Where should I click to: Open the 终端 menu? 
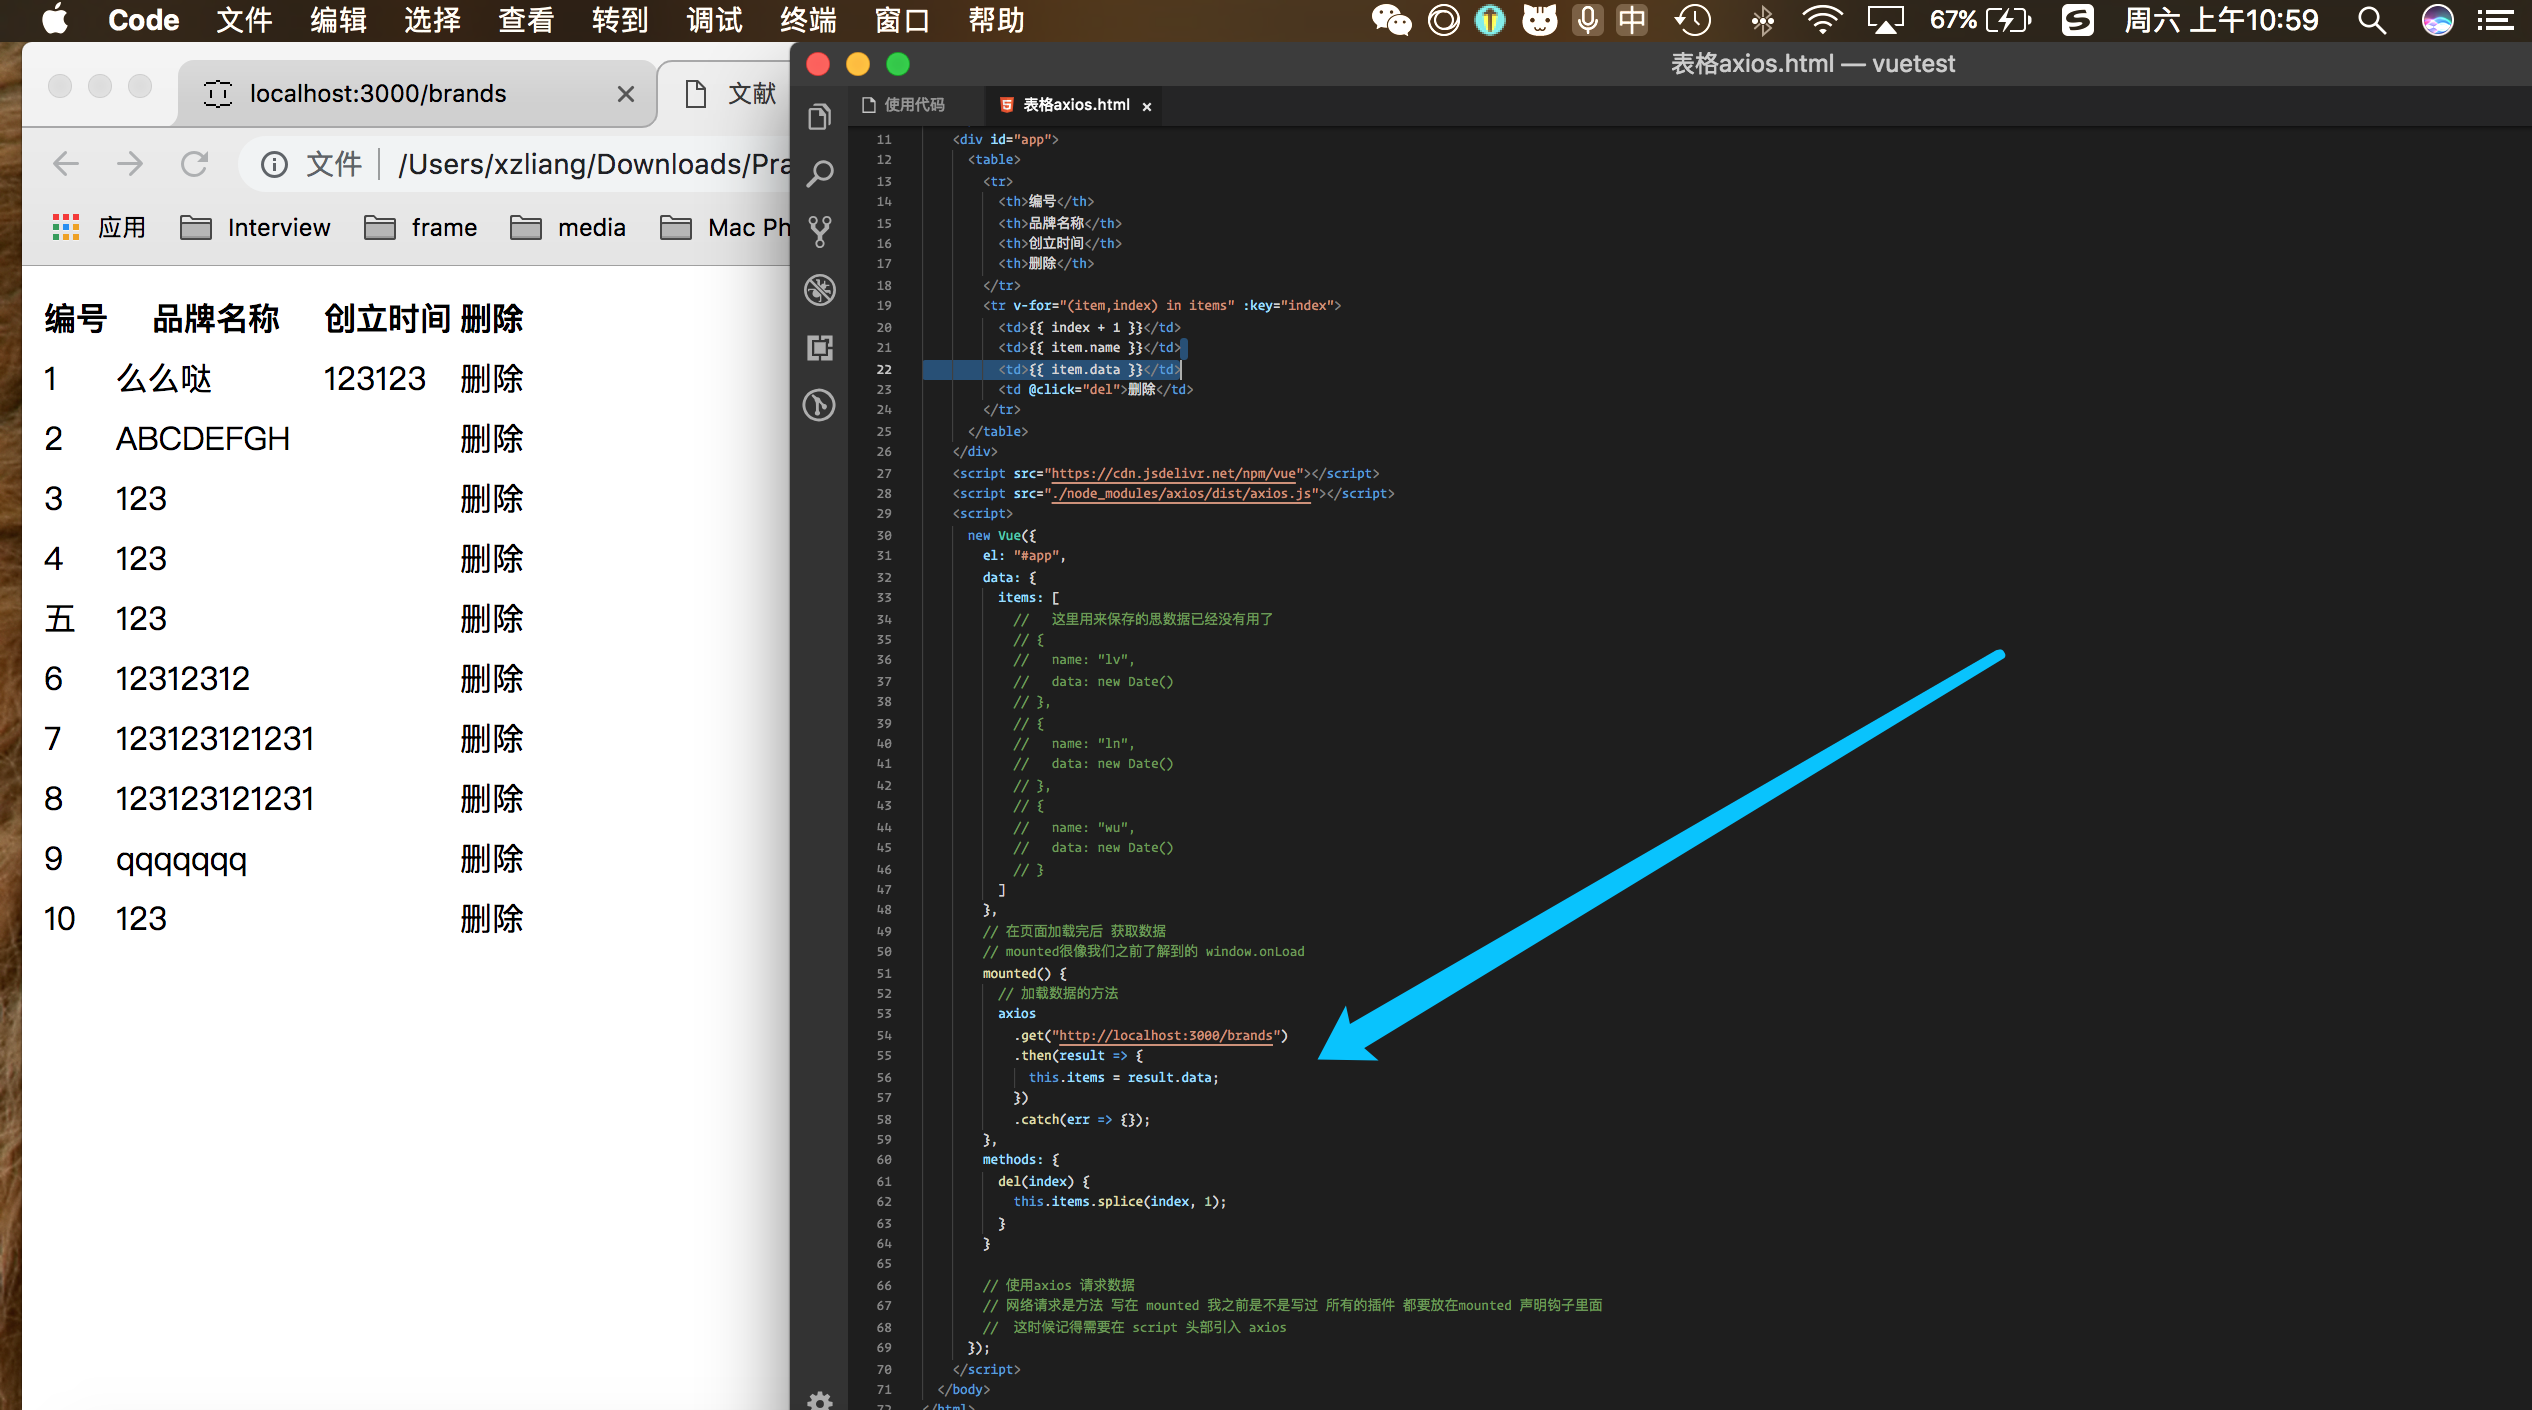[808, 20]
